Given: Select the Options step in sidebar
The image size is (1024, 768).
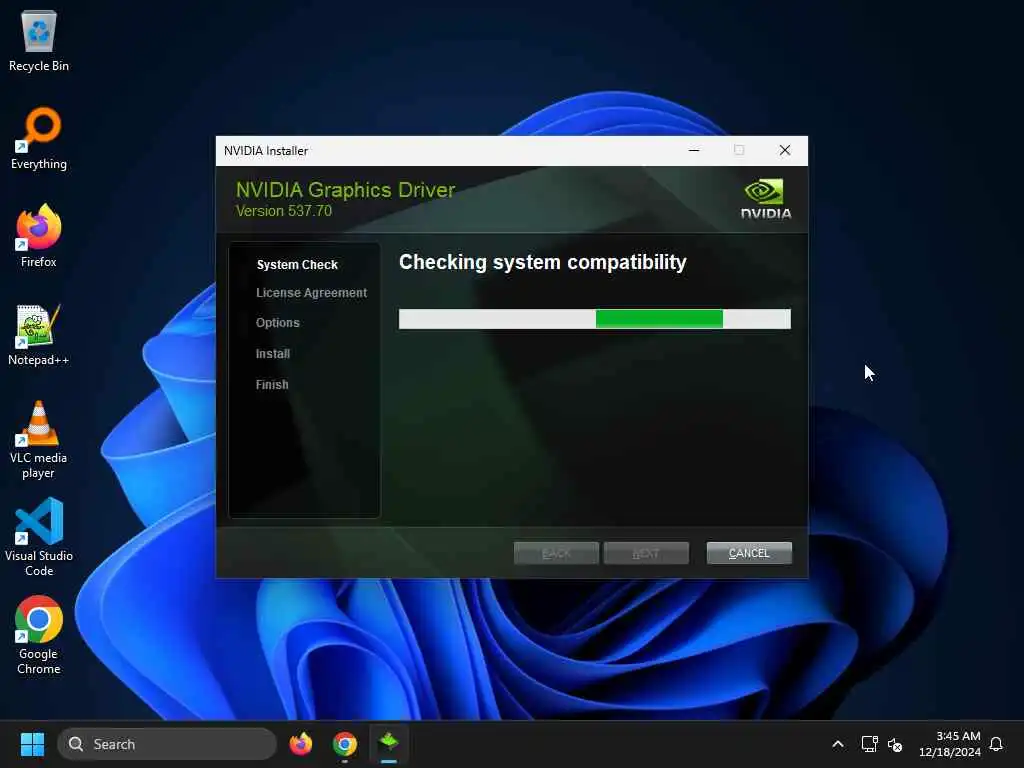Looking at the screenshot, I should (x=278, y=323).
